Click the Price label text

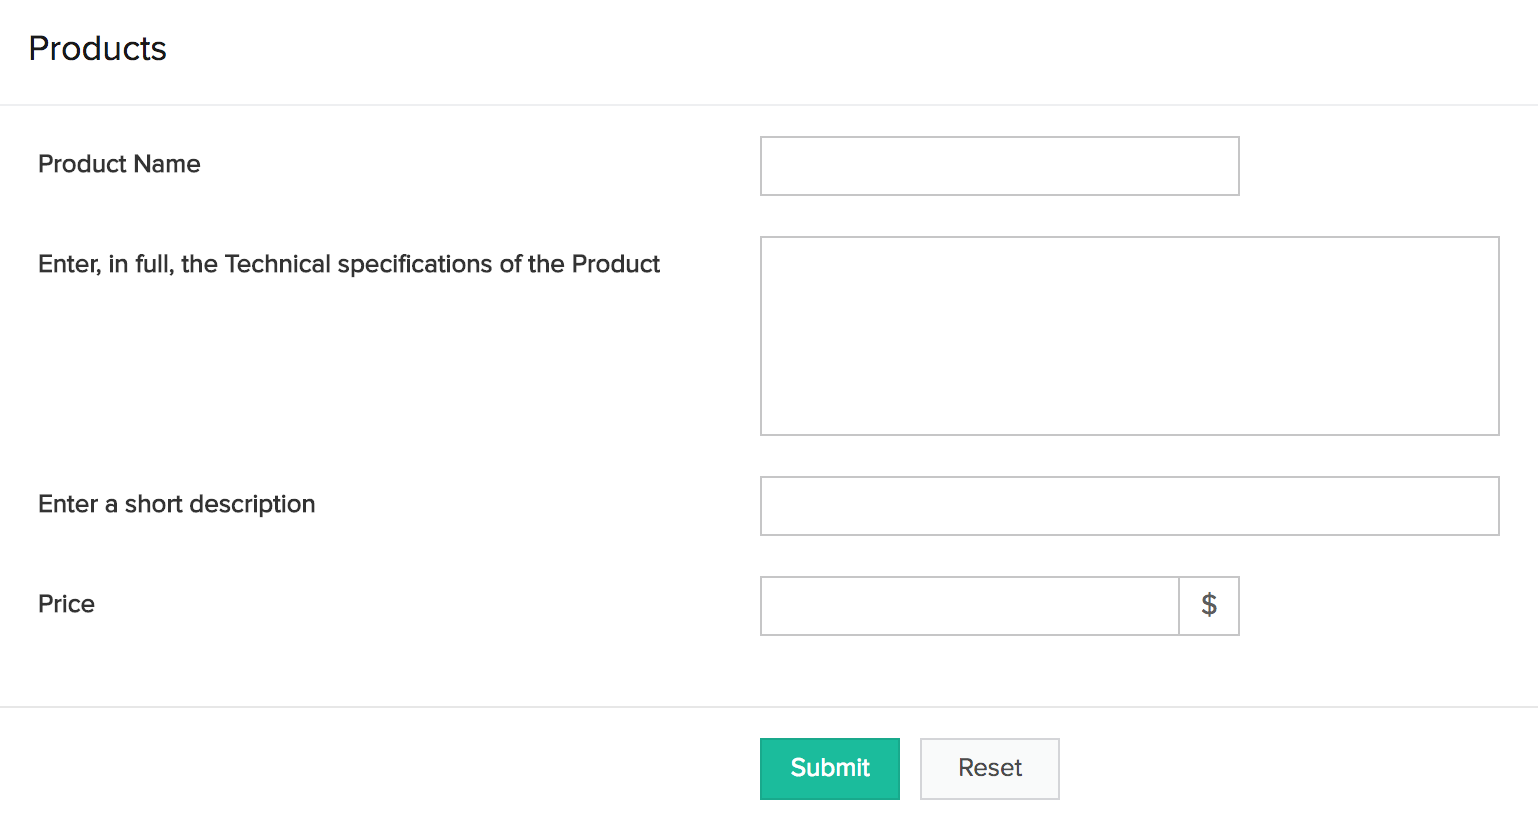tap(66, 604)
